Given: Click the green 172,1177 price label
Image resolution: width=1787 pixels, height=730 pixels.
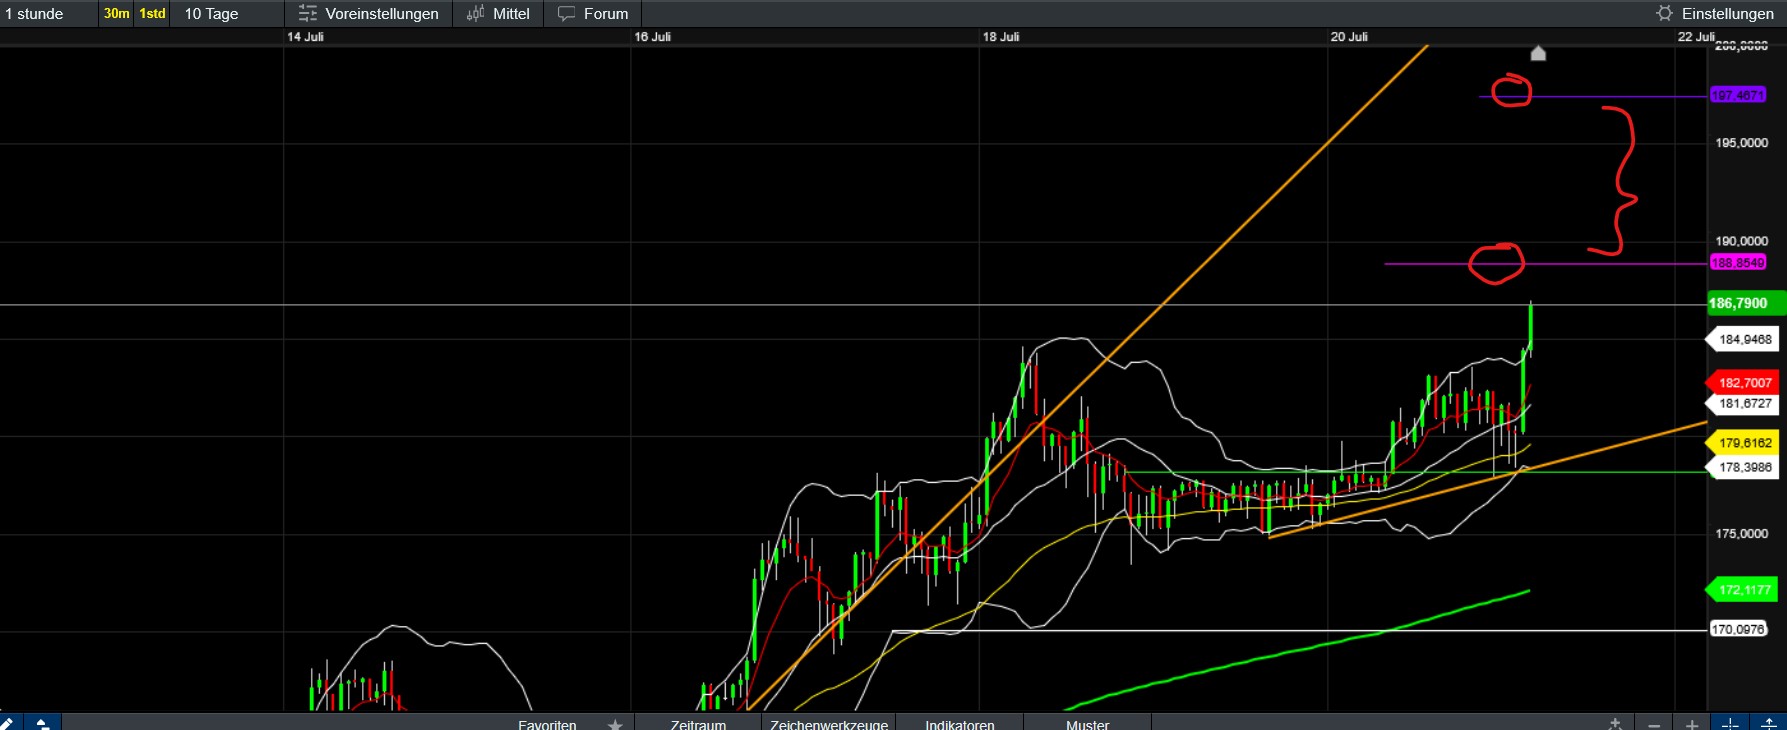Looking at the screenshot, I should coord(1742,590).
